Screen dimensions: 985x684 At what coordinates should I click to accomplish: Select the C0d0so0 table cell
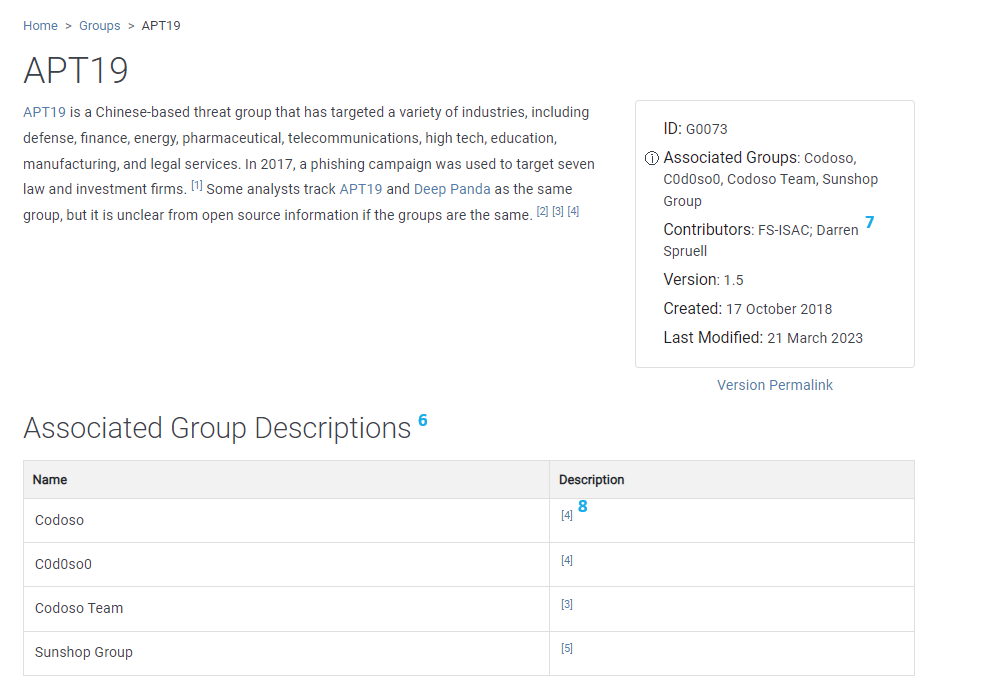(286, 565)
